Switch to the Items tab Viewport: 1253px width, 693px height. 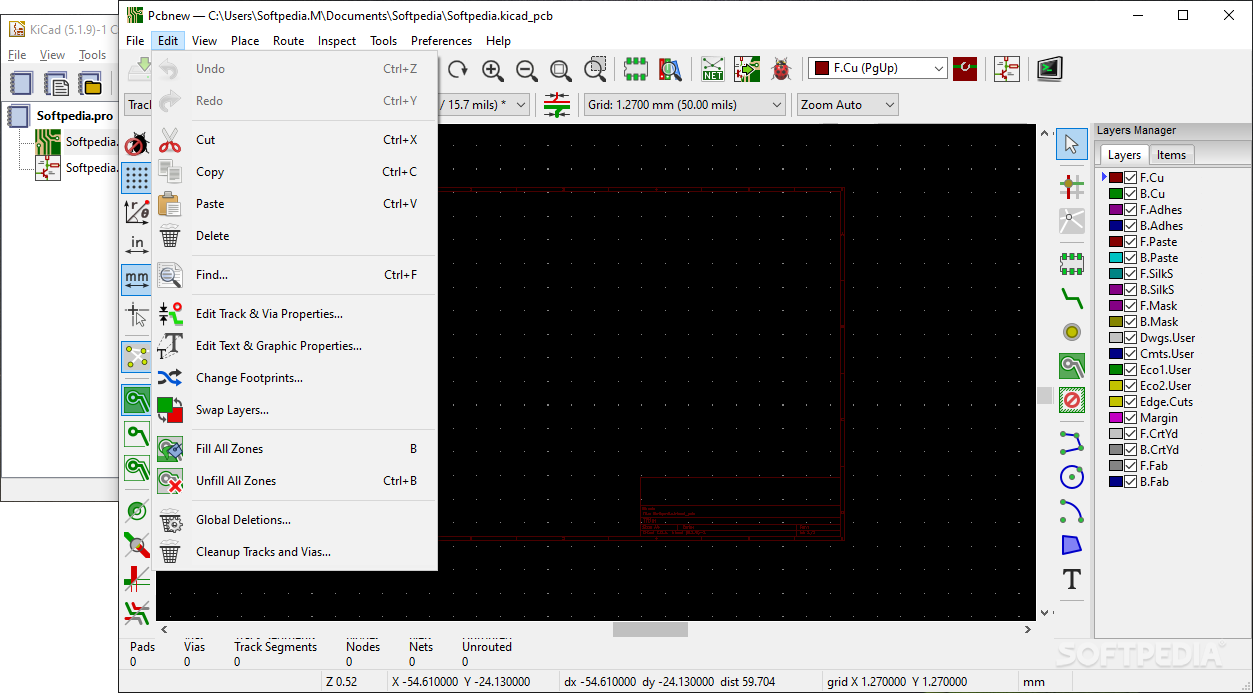click(1171, 155)
